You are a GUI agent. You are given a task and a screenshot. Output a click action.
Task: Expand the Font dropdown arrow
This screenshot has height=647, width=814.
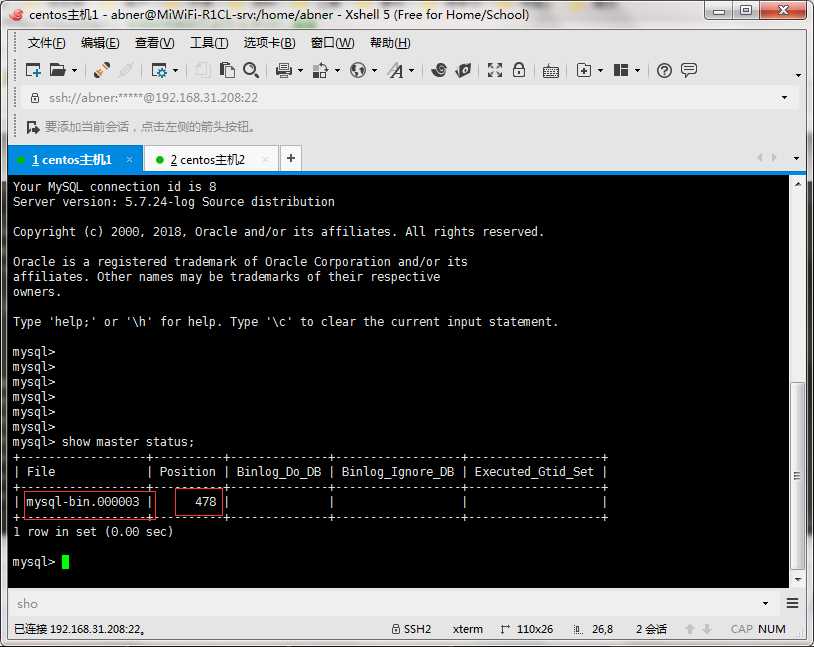point(412,70)
